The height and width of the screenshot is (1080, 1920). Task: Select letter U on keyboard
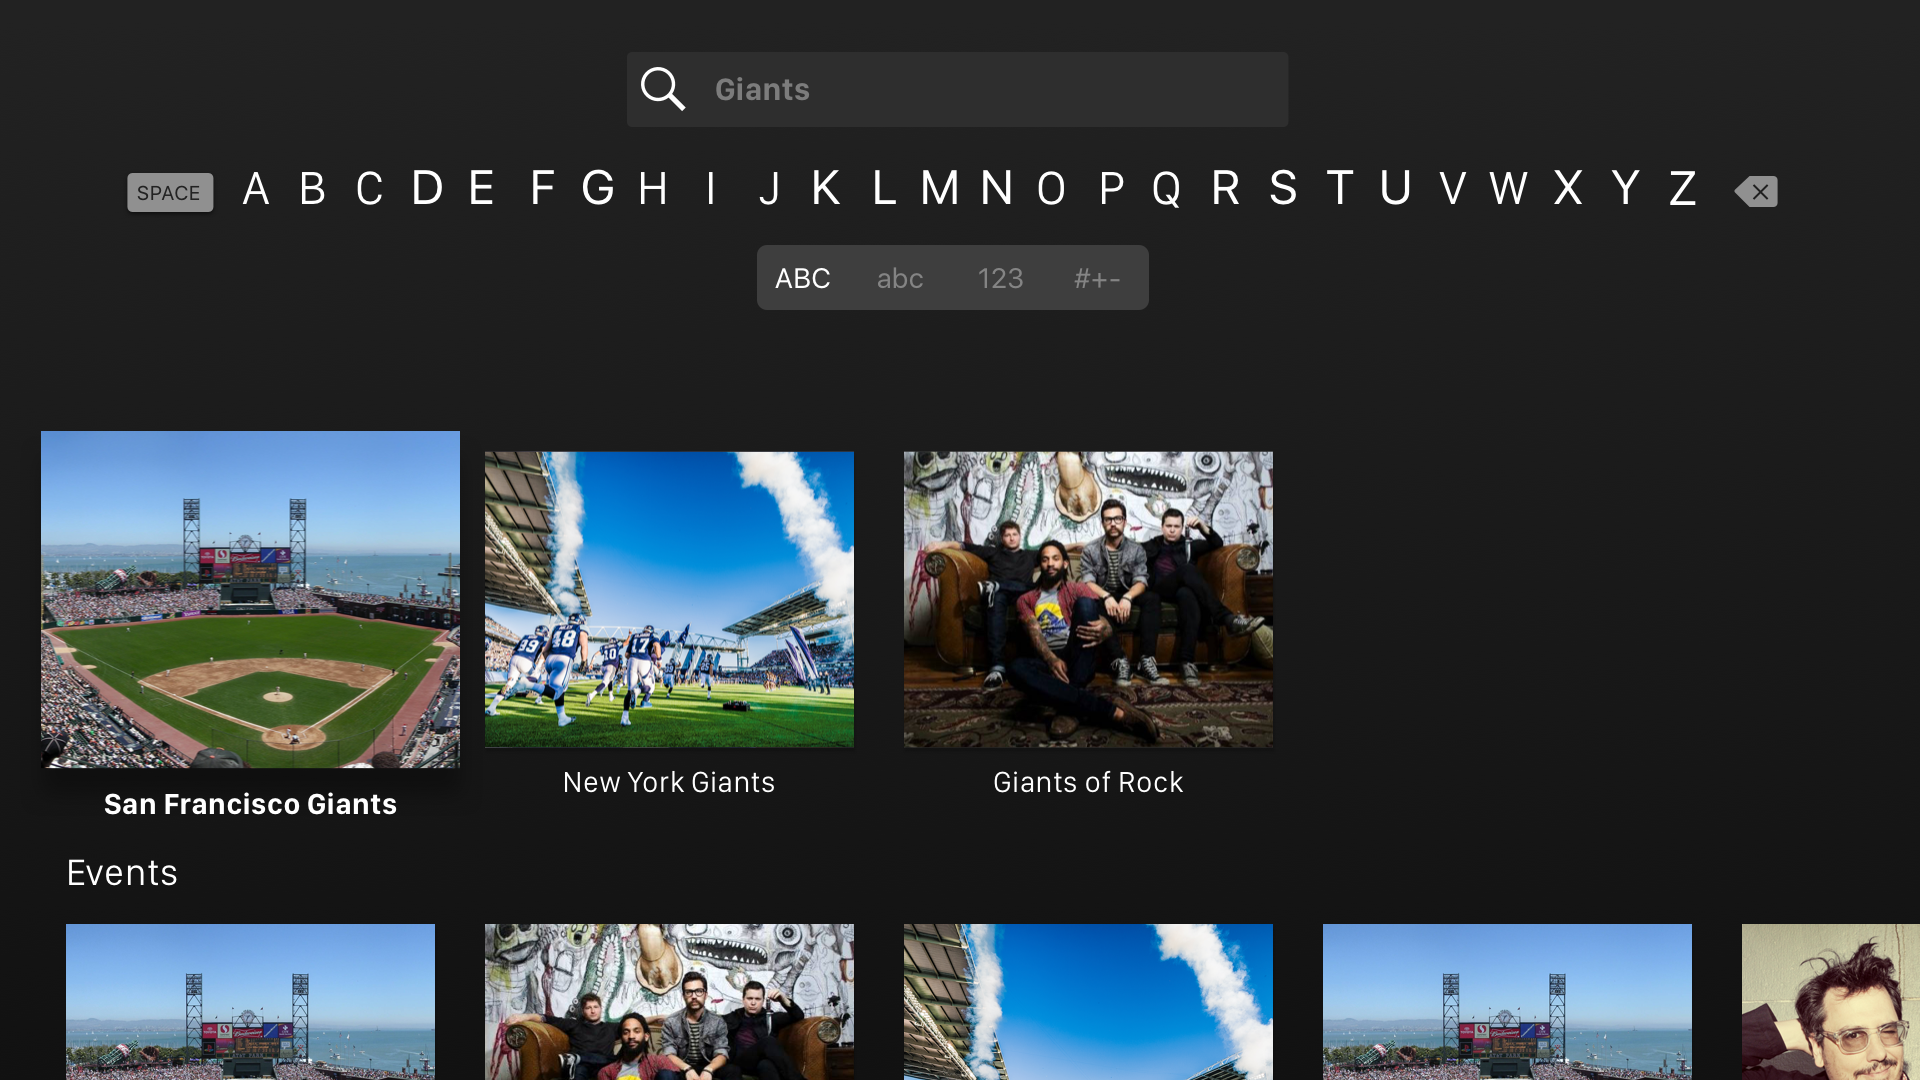coord(1396,188)
